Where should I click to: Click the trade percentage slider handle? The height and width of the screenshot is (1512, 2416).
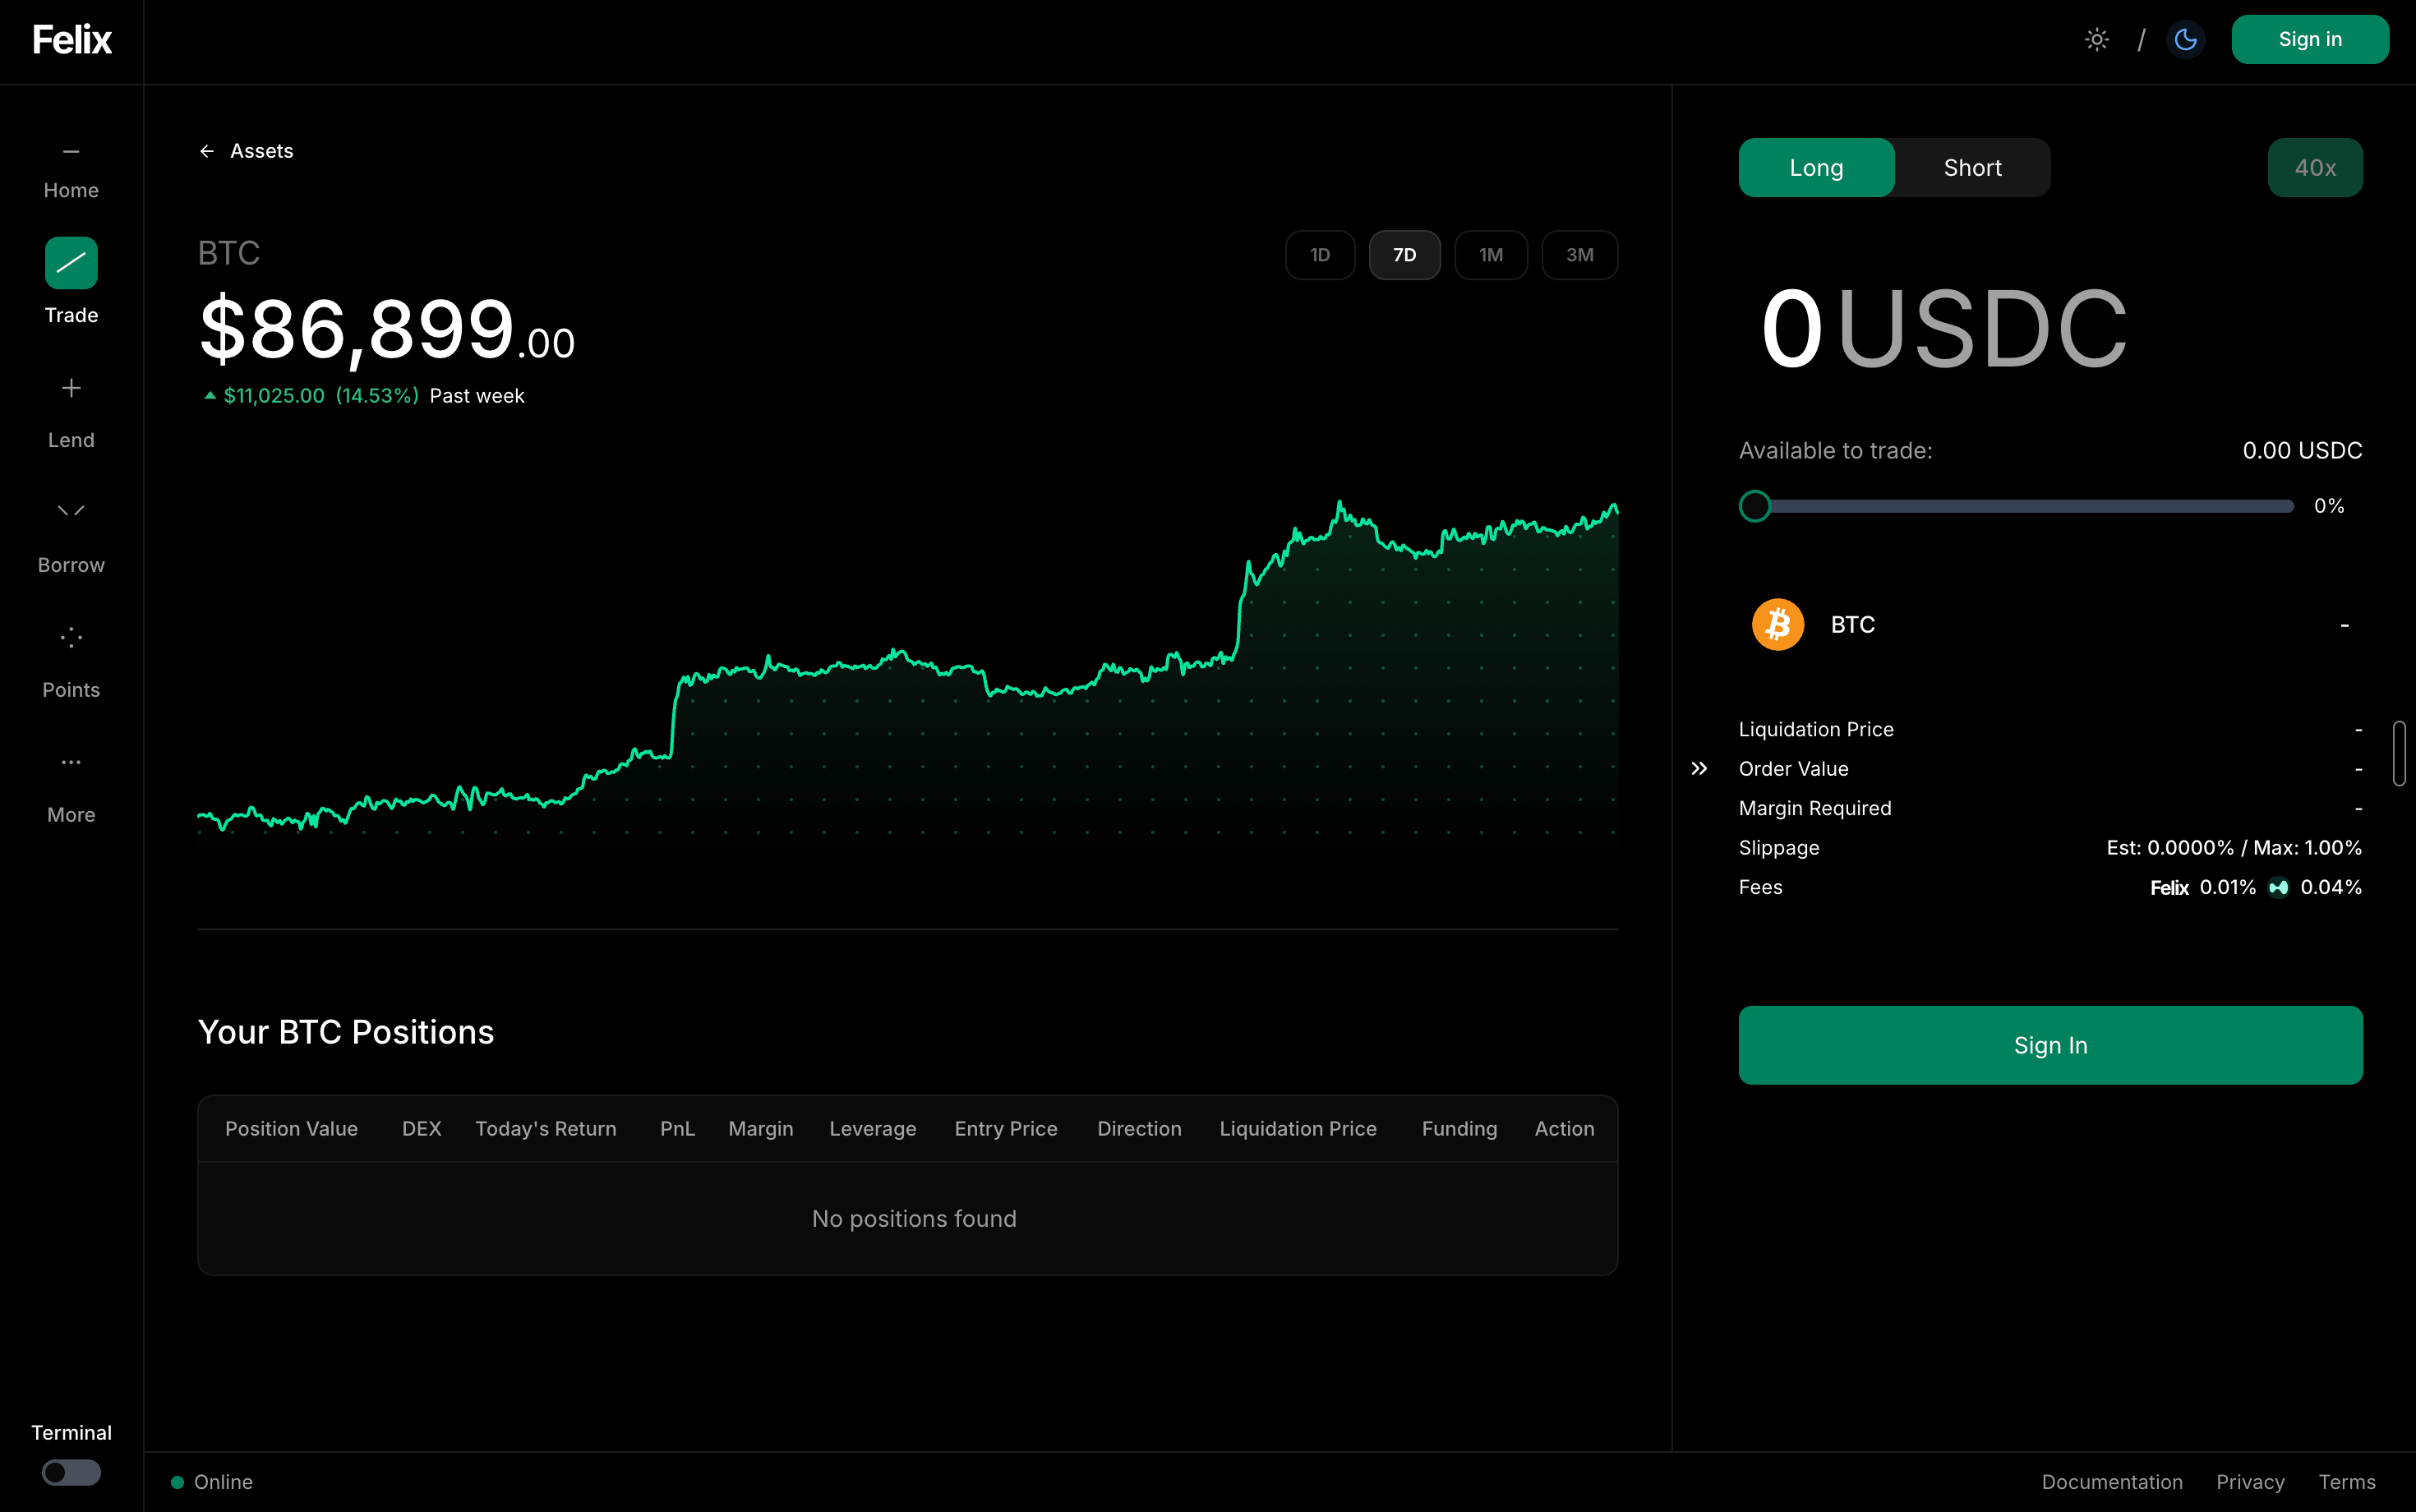[x=1755, y=506]
